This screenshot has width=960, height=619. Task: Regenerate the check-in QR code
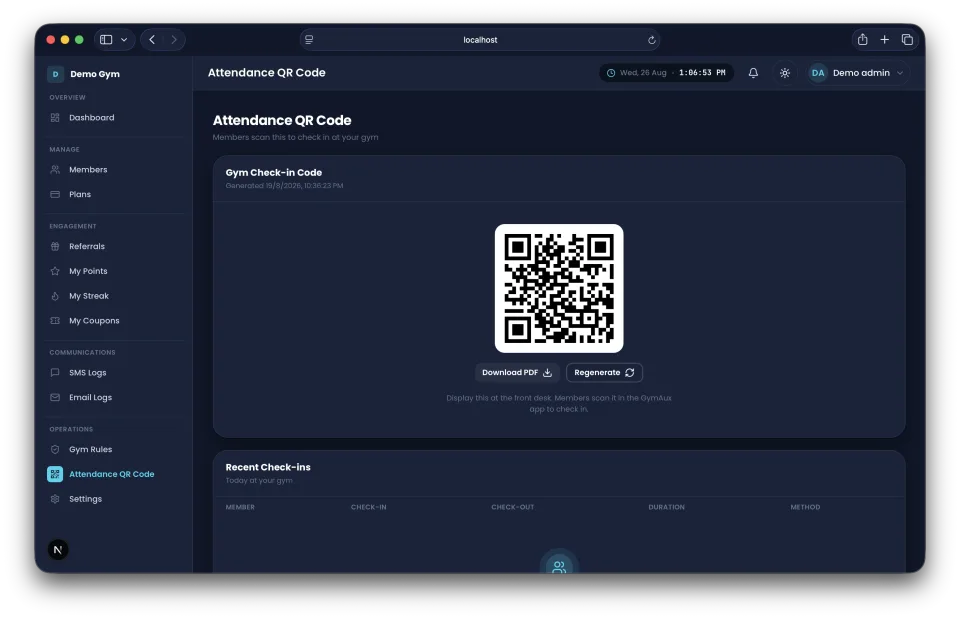coord(604,372)
